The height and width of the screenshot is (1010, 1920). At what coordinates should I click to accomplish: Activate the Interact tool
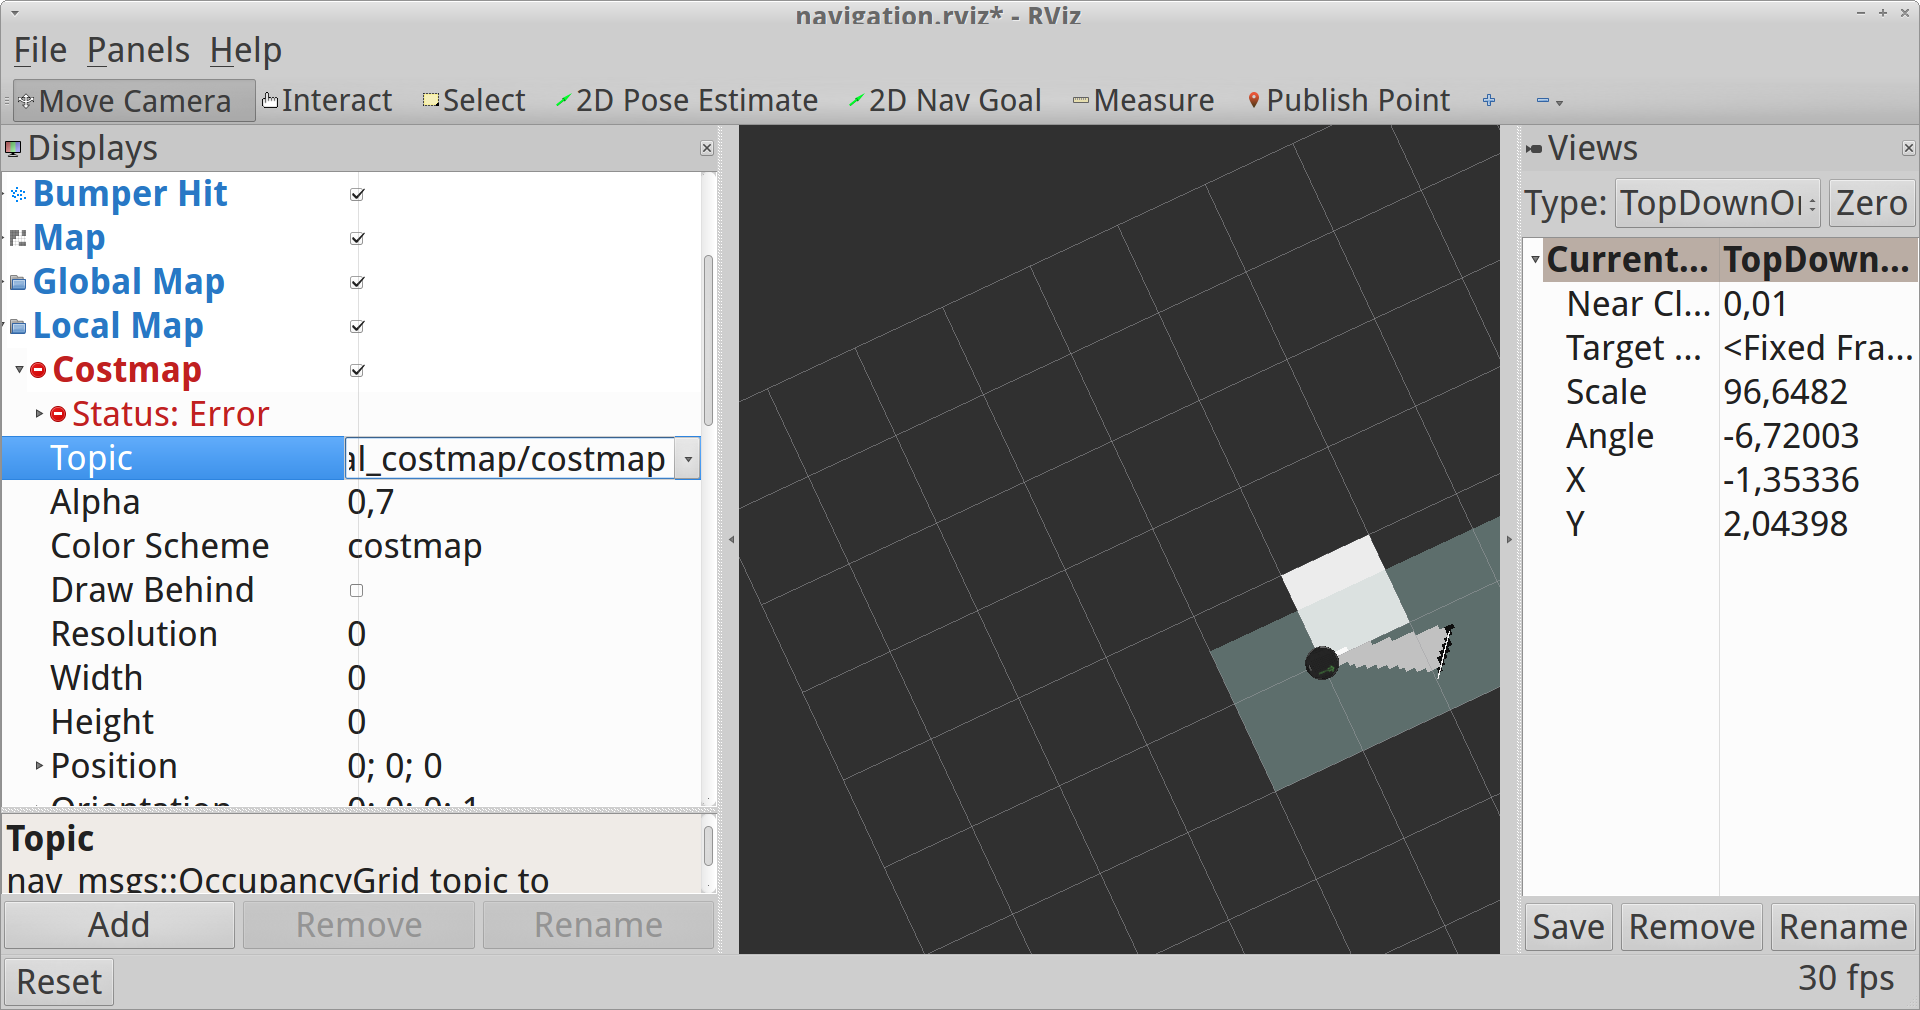[x=327, y=101]
